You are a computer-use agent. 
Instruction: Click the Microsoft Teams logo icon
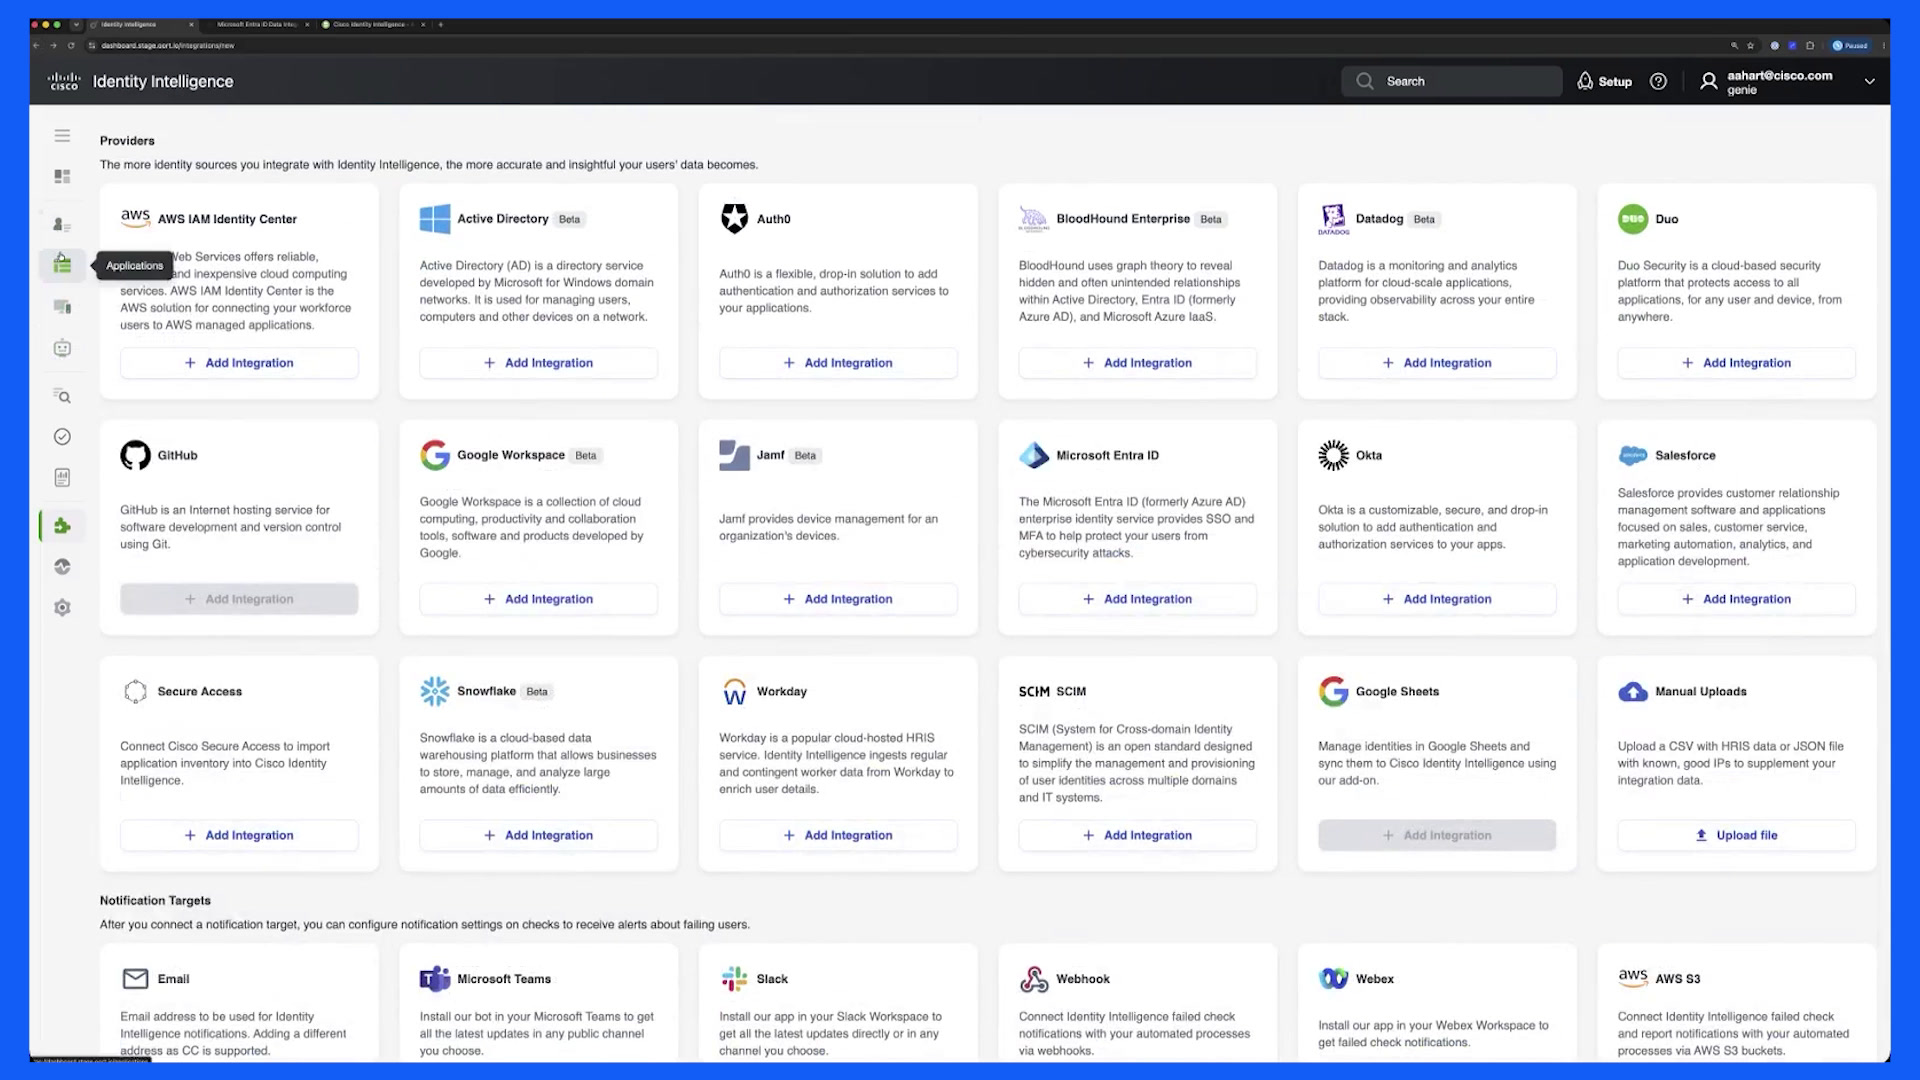pyautogui.click(x=435, y=979)
